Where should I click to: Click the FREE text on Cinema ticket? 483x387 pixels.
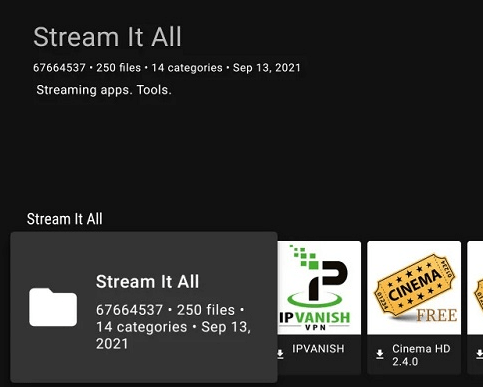[x=437, y=315]
